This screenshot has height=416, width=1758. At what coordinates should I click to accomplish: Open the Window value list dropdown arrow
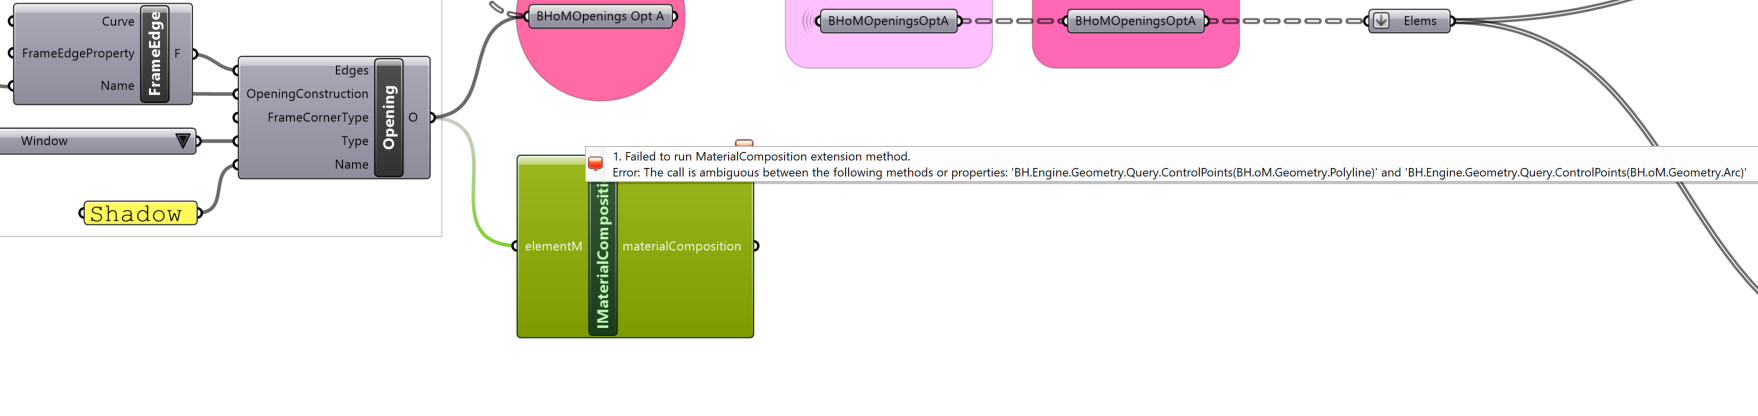183,141
